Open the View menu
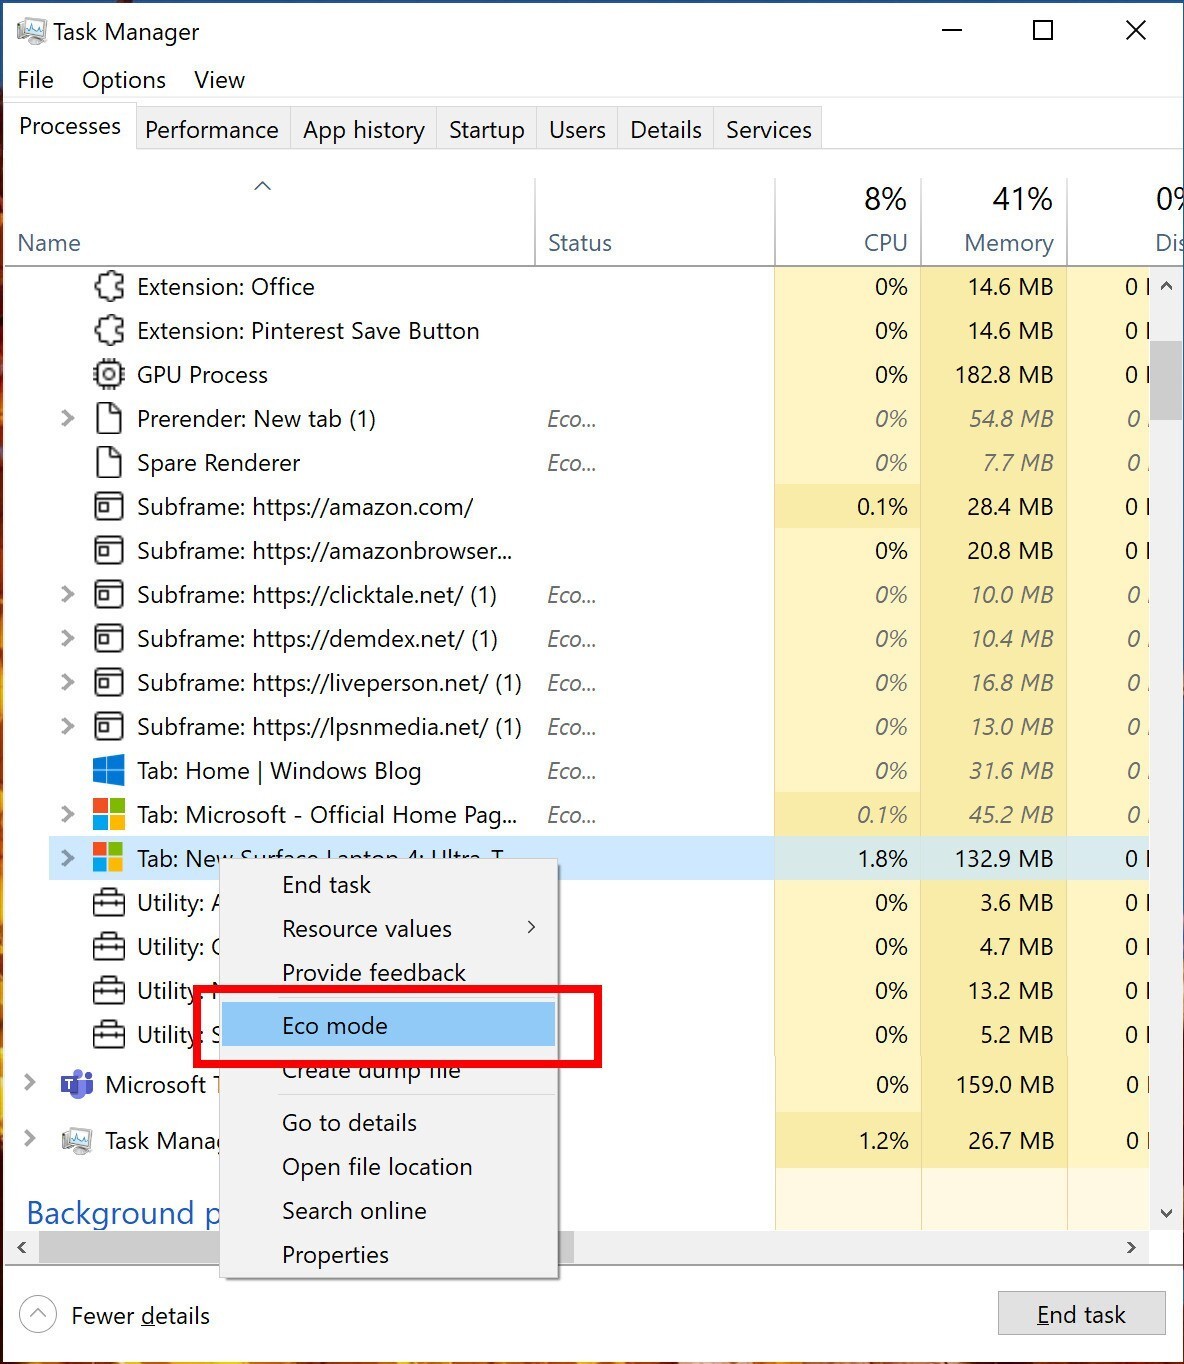Viewport: 1184px width, 1364px height. 219,80
